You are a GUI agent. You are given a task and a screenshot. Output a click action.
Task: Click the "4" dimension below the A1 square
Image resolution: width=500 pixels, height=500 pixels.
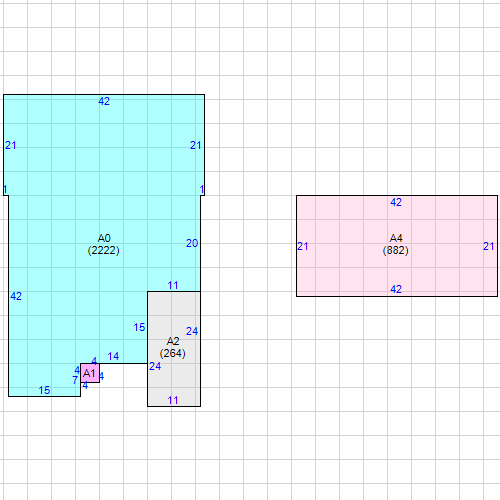click(x=85, y=386)
